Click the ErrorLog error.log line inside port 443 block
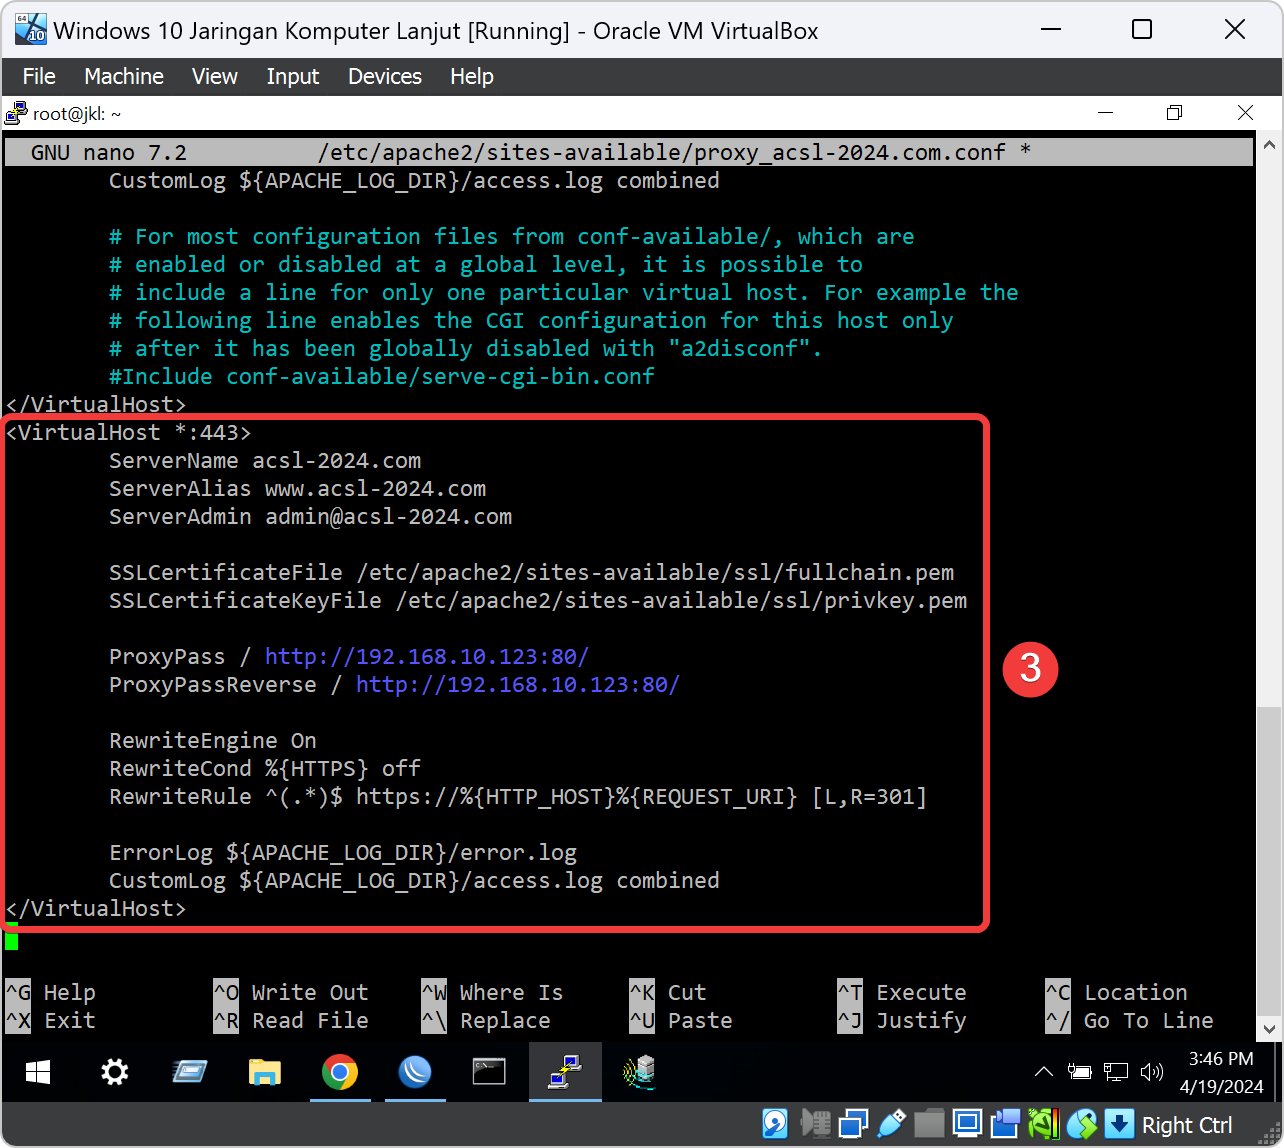The height and width of the screenshot is (1148, 1284). [x=343, y=853]
